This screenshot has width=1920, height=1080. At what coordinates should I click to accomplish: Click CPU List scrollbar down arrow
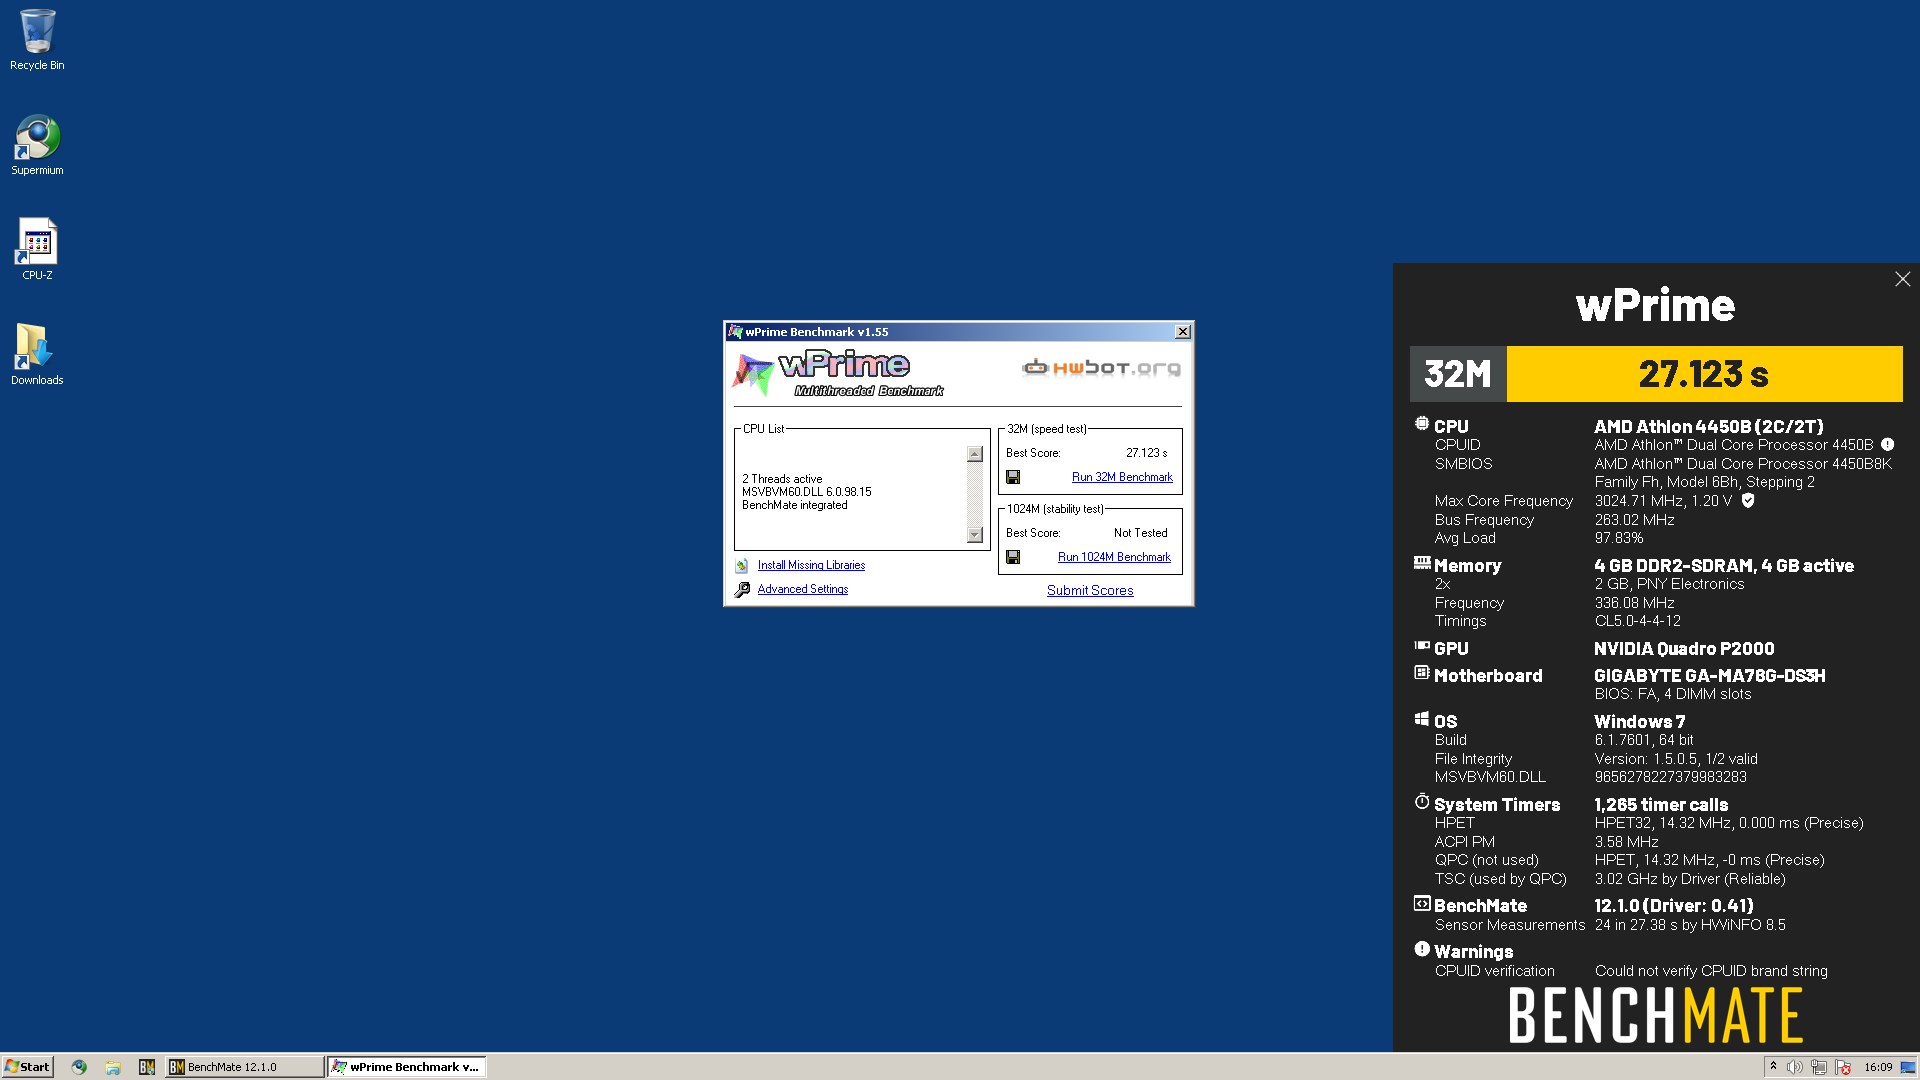point(975,535)
